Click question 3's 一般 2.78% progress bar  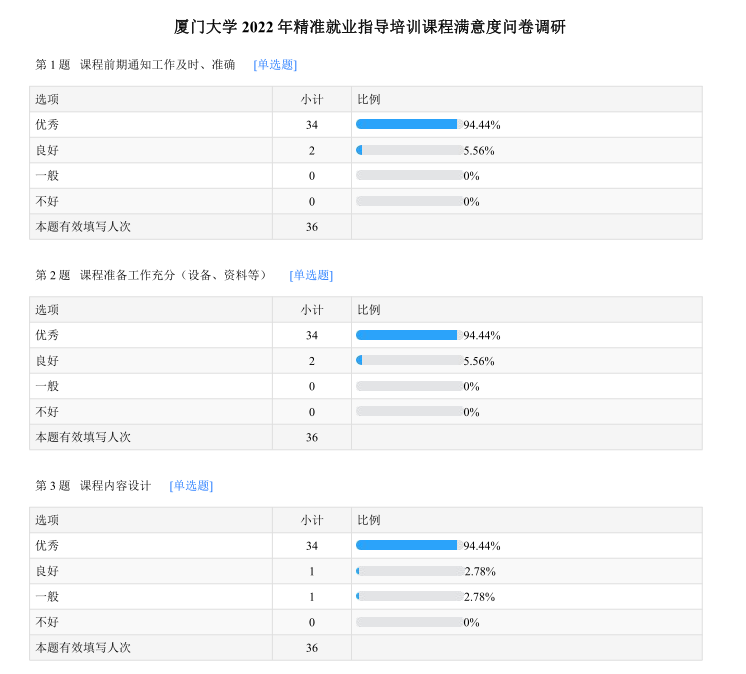coord(408,596)
